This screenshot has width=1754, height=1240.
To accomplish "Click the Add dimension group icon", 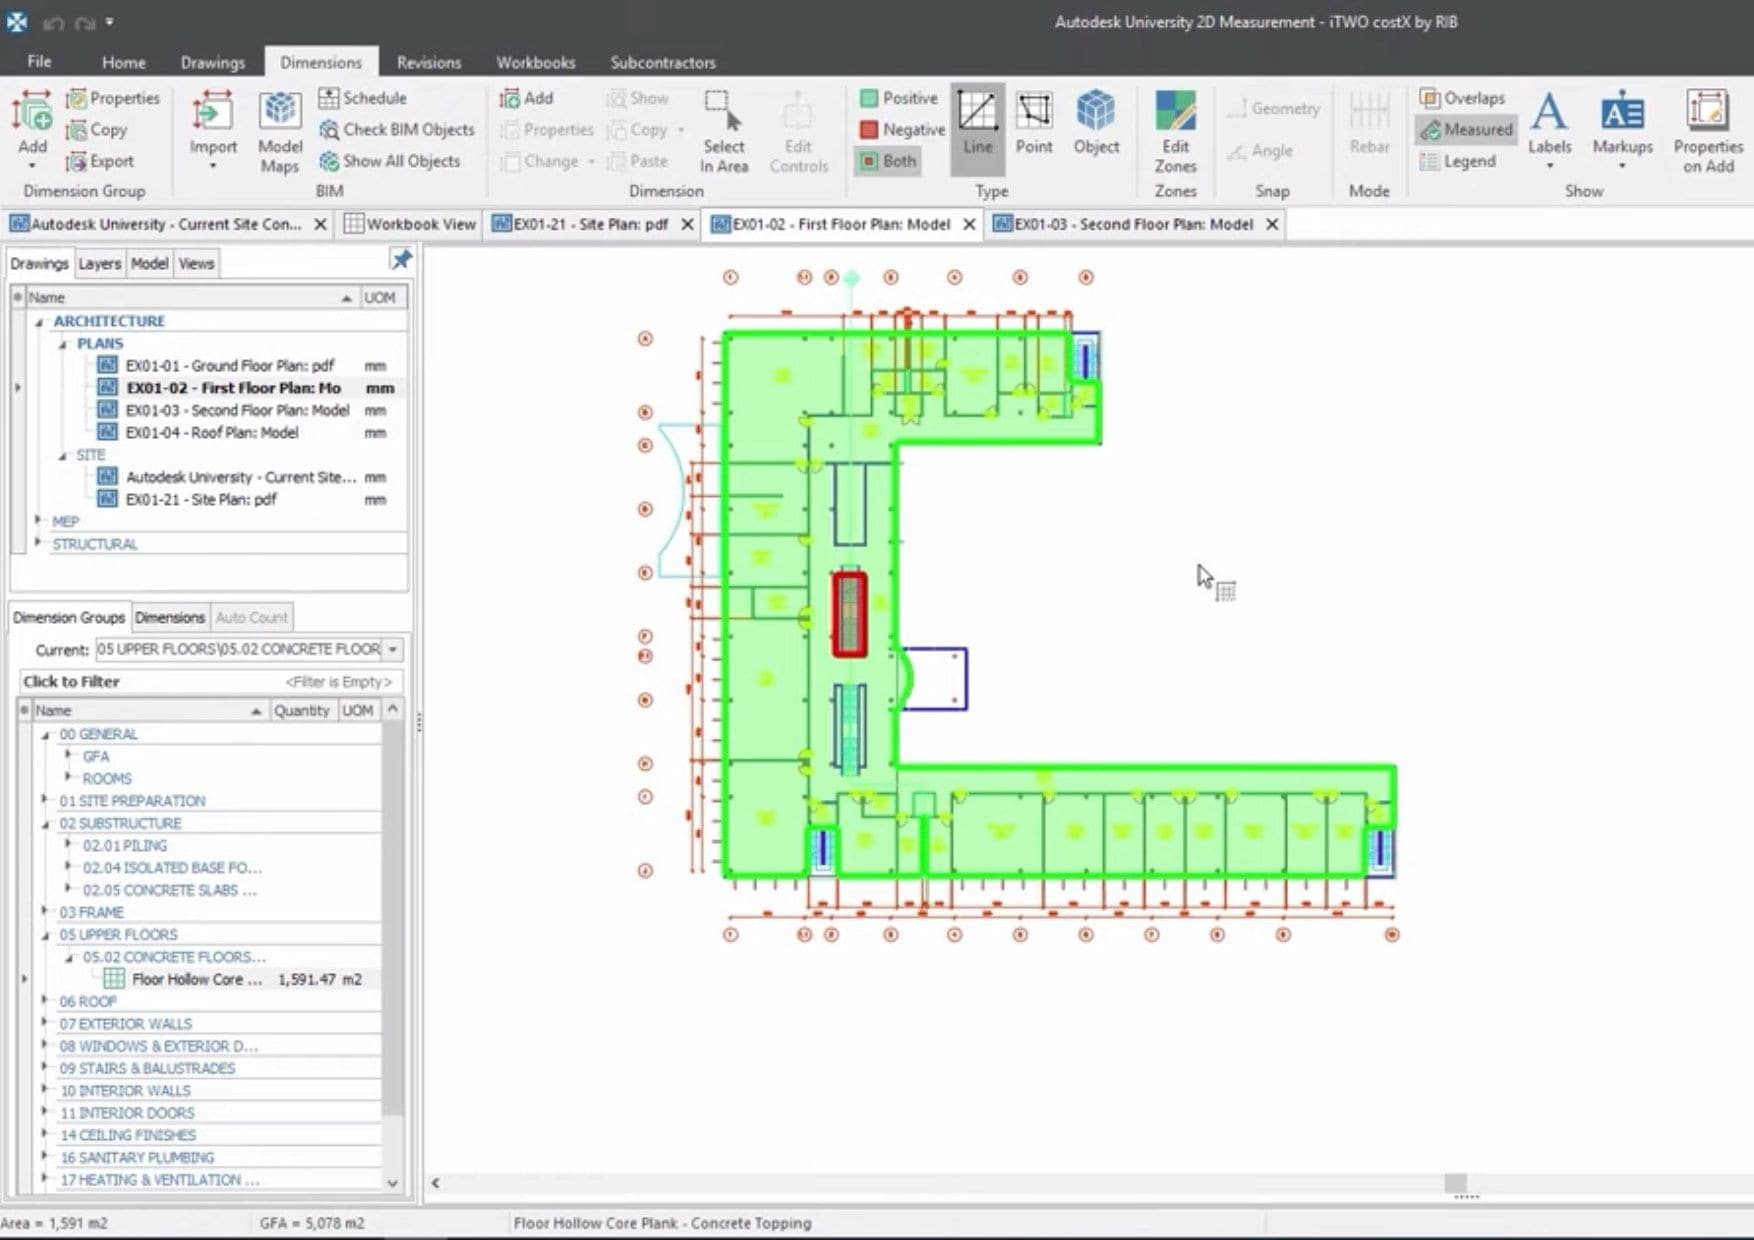I will coord(32,112).
